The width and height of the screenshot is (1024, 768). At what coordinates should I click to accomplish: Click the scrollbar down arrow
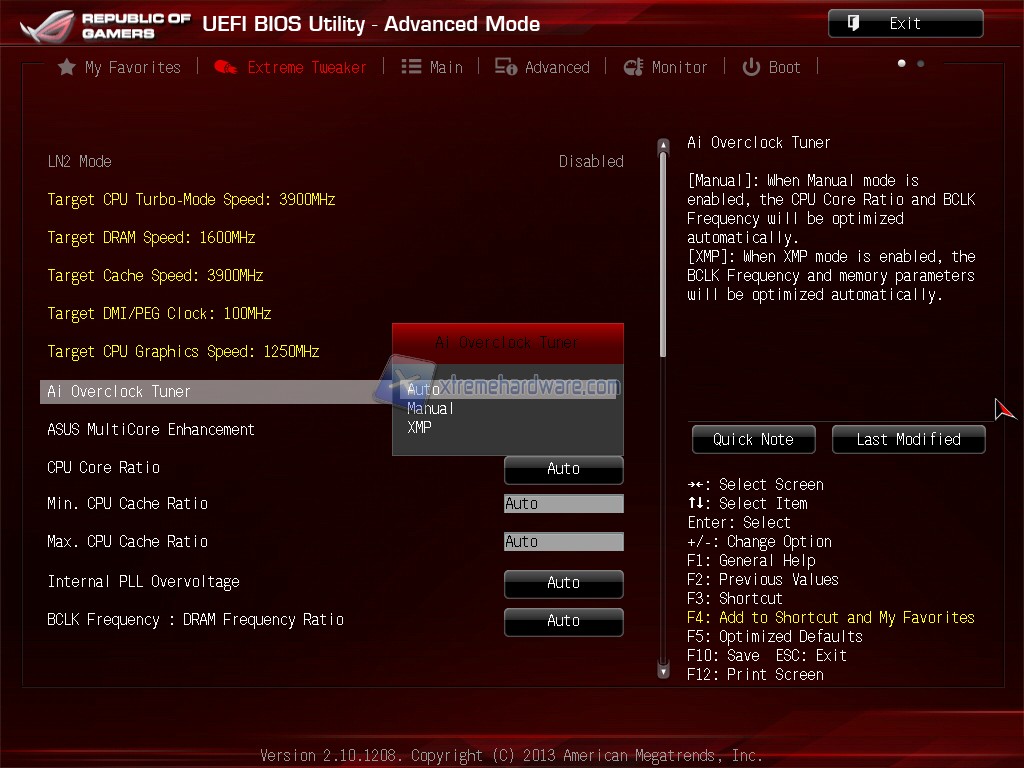[662, 672]
